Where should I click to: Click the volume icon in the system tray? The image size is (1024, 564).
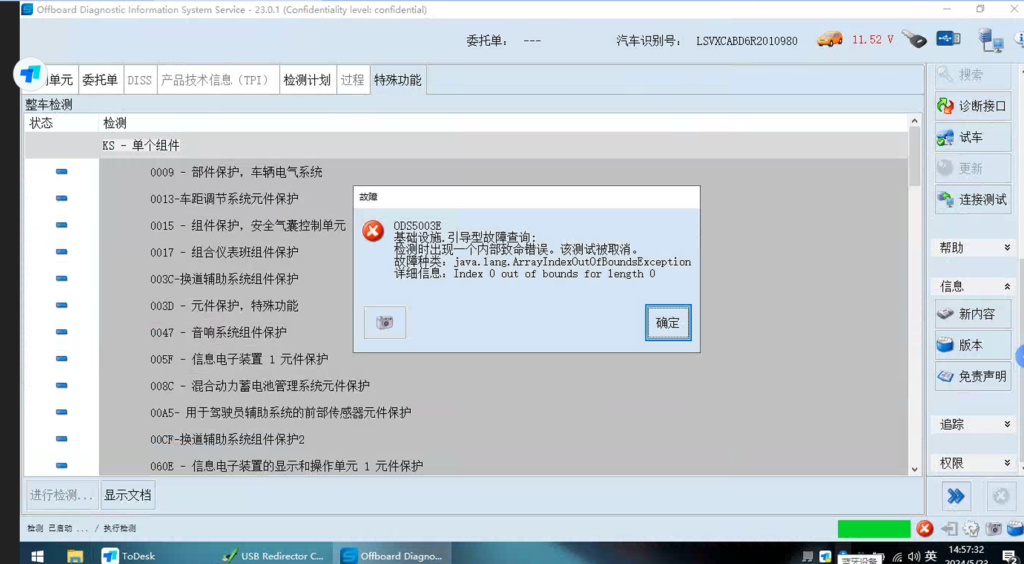tap(914, 556)
